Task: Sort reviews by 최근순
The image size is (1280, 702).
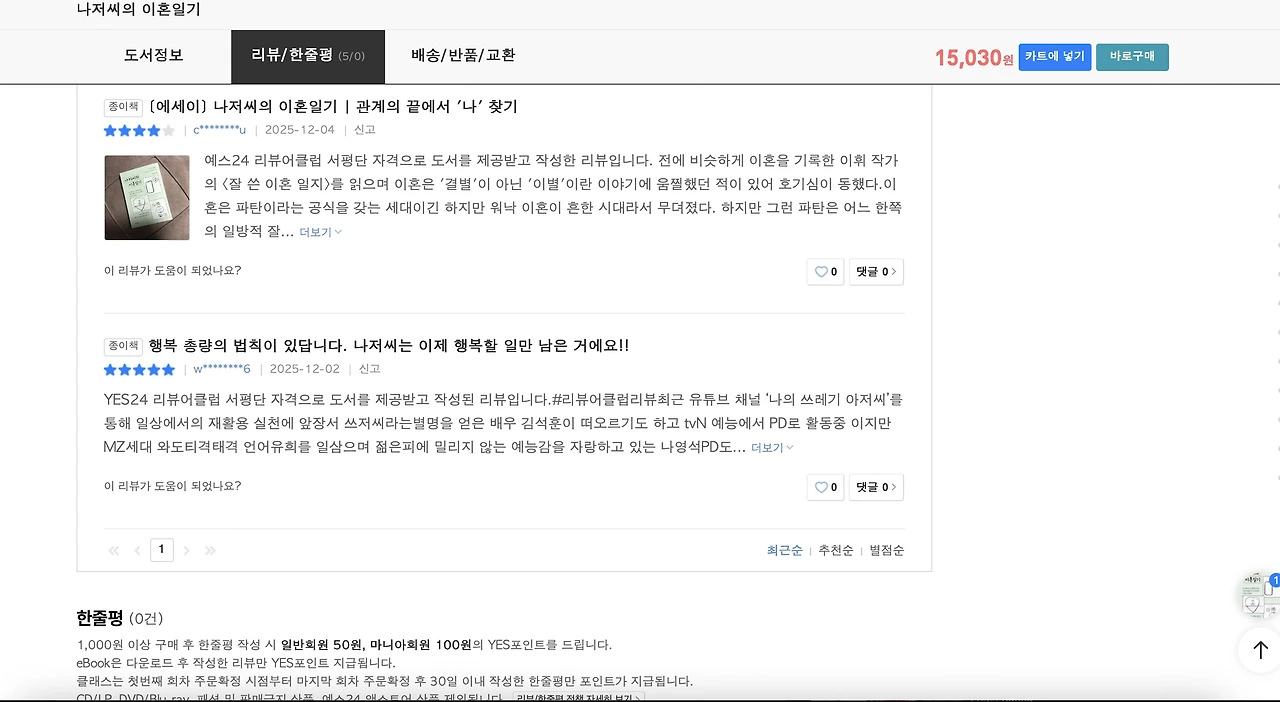Action: (785, 551)
